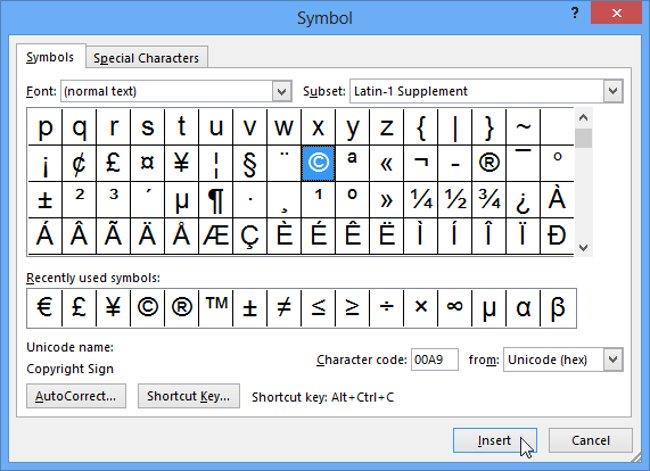This screenshot has width=650, height=471.
Task: Select division ÷ in recently used
Action: [x=386, y=308]
